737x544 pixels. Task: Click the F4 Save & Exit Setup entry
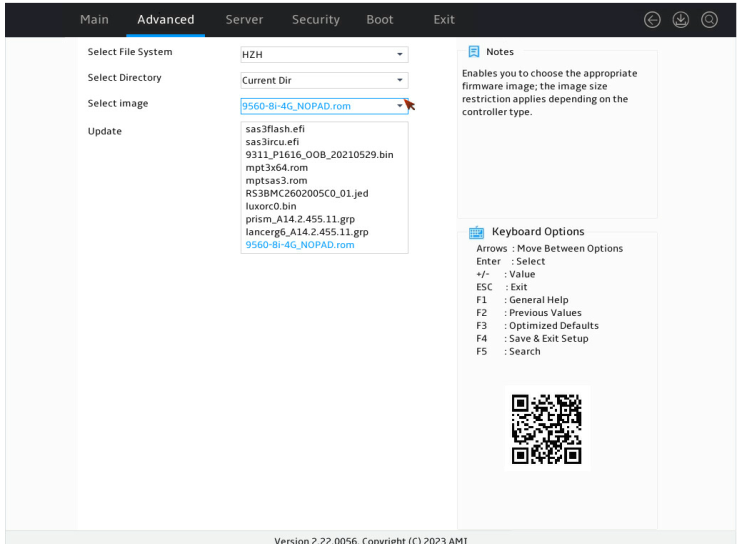click(532, 339)
